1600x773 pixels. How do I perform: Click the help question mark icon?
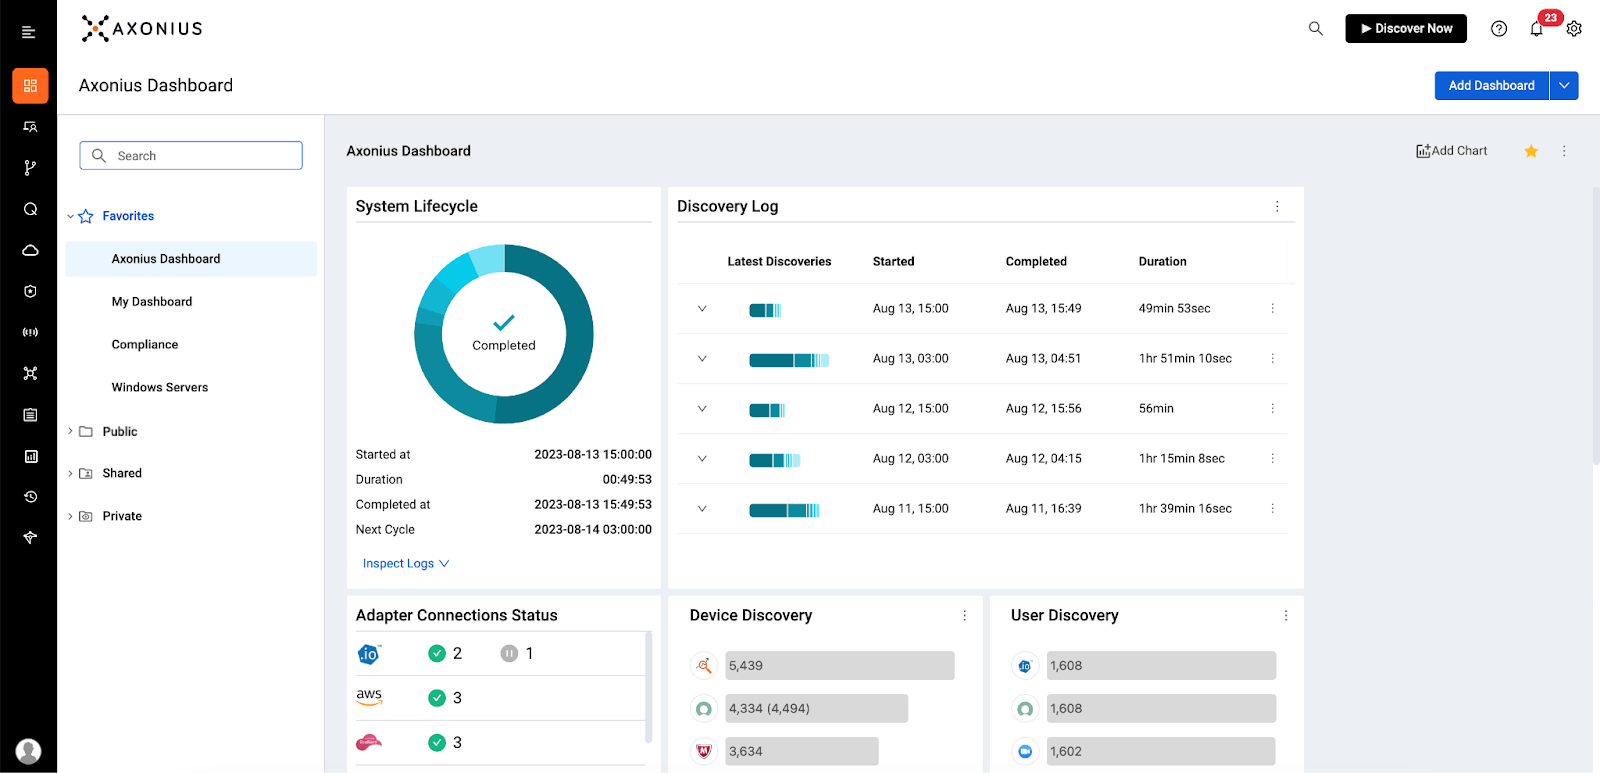pyautogui.click(x=1499, y=29)
